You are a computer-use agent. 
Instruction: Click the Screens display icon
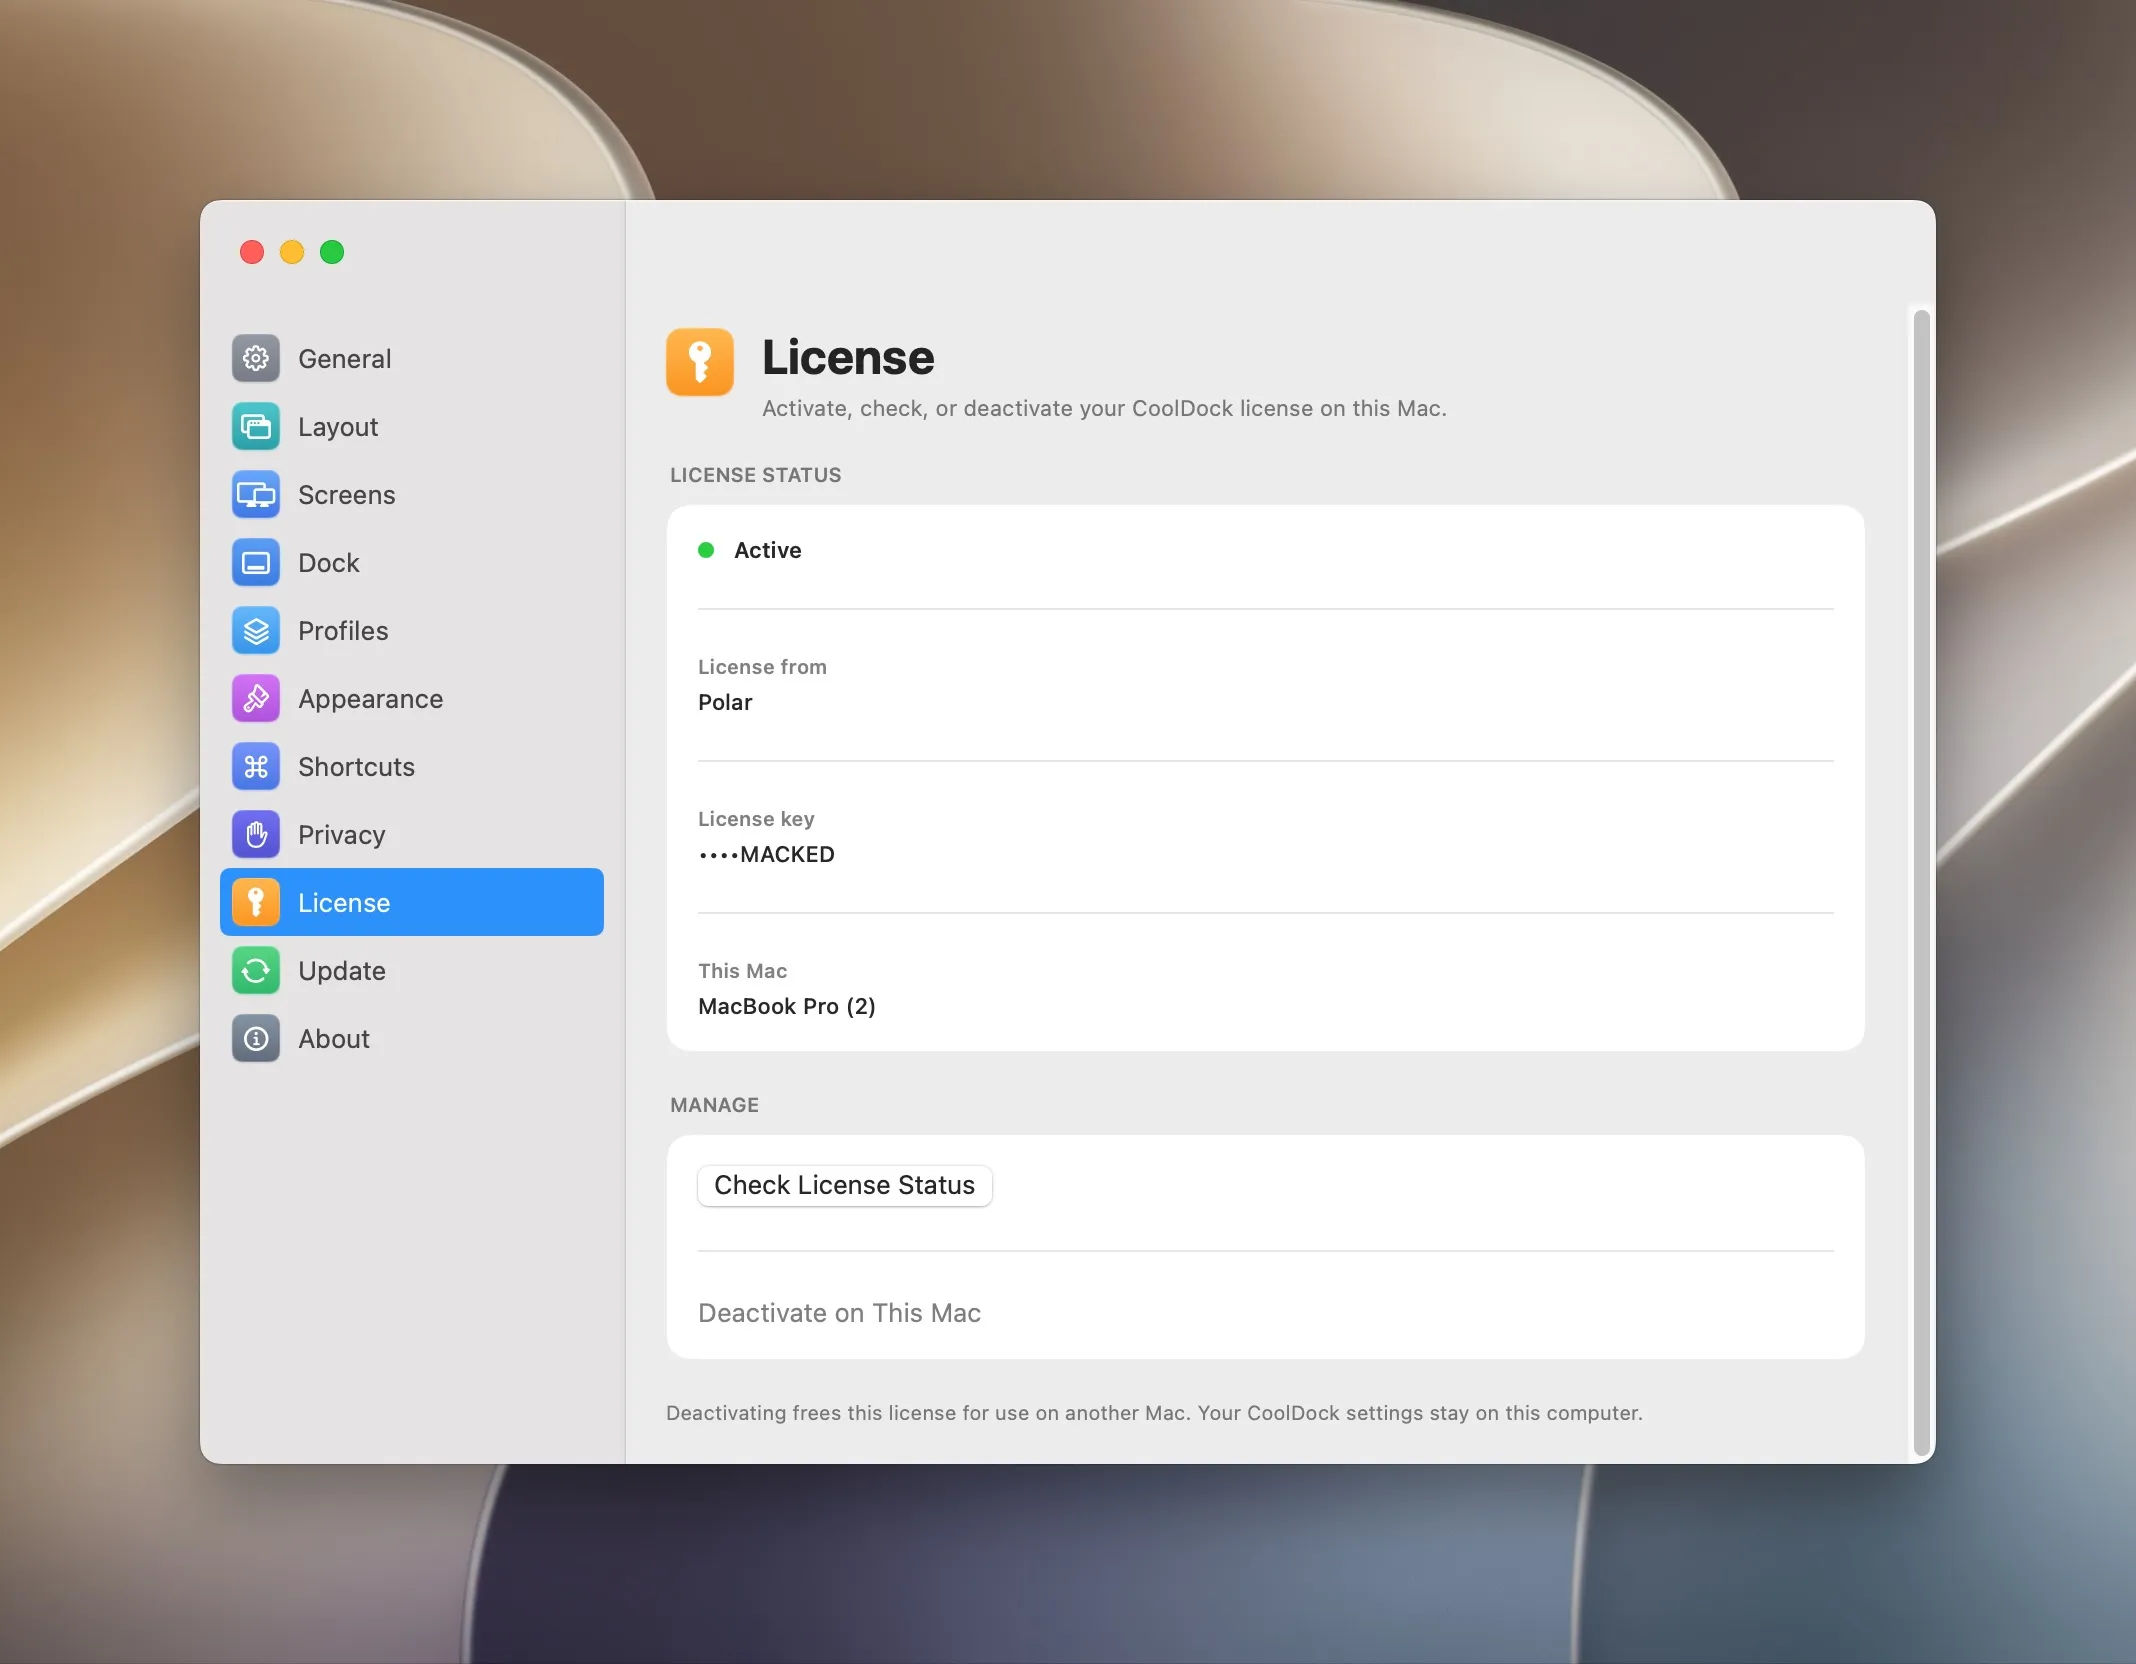(256, 494)
